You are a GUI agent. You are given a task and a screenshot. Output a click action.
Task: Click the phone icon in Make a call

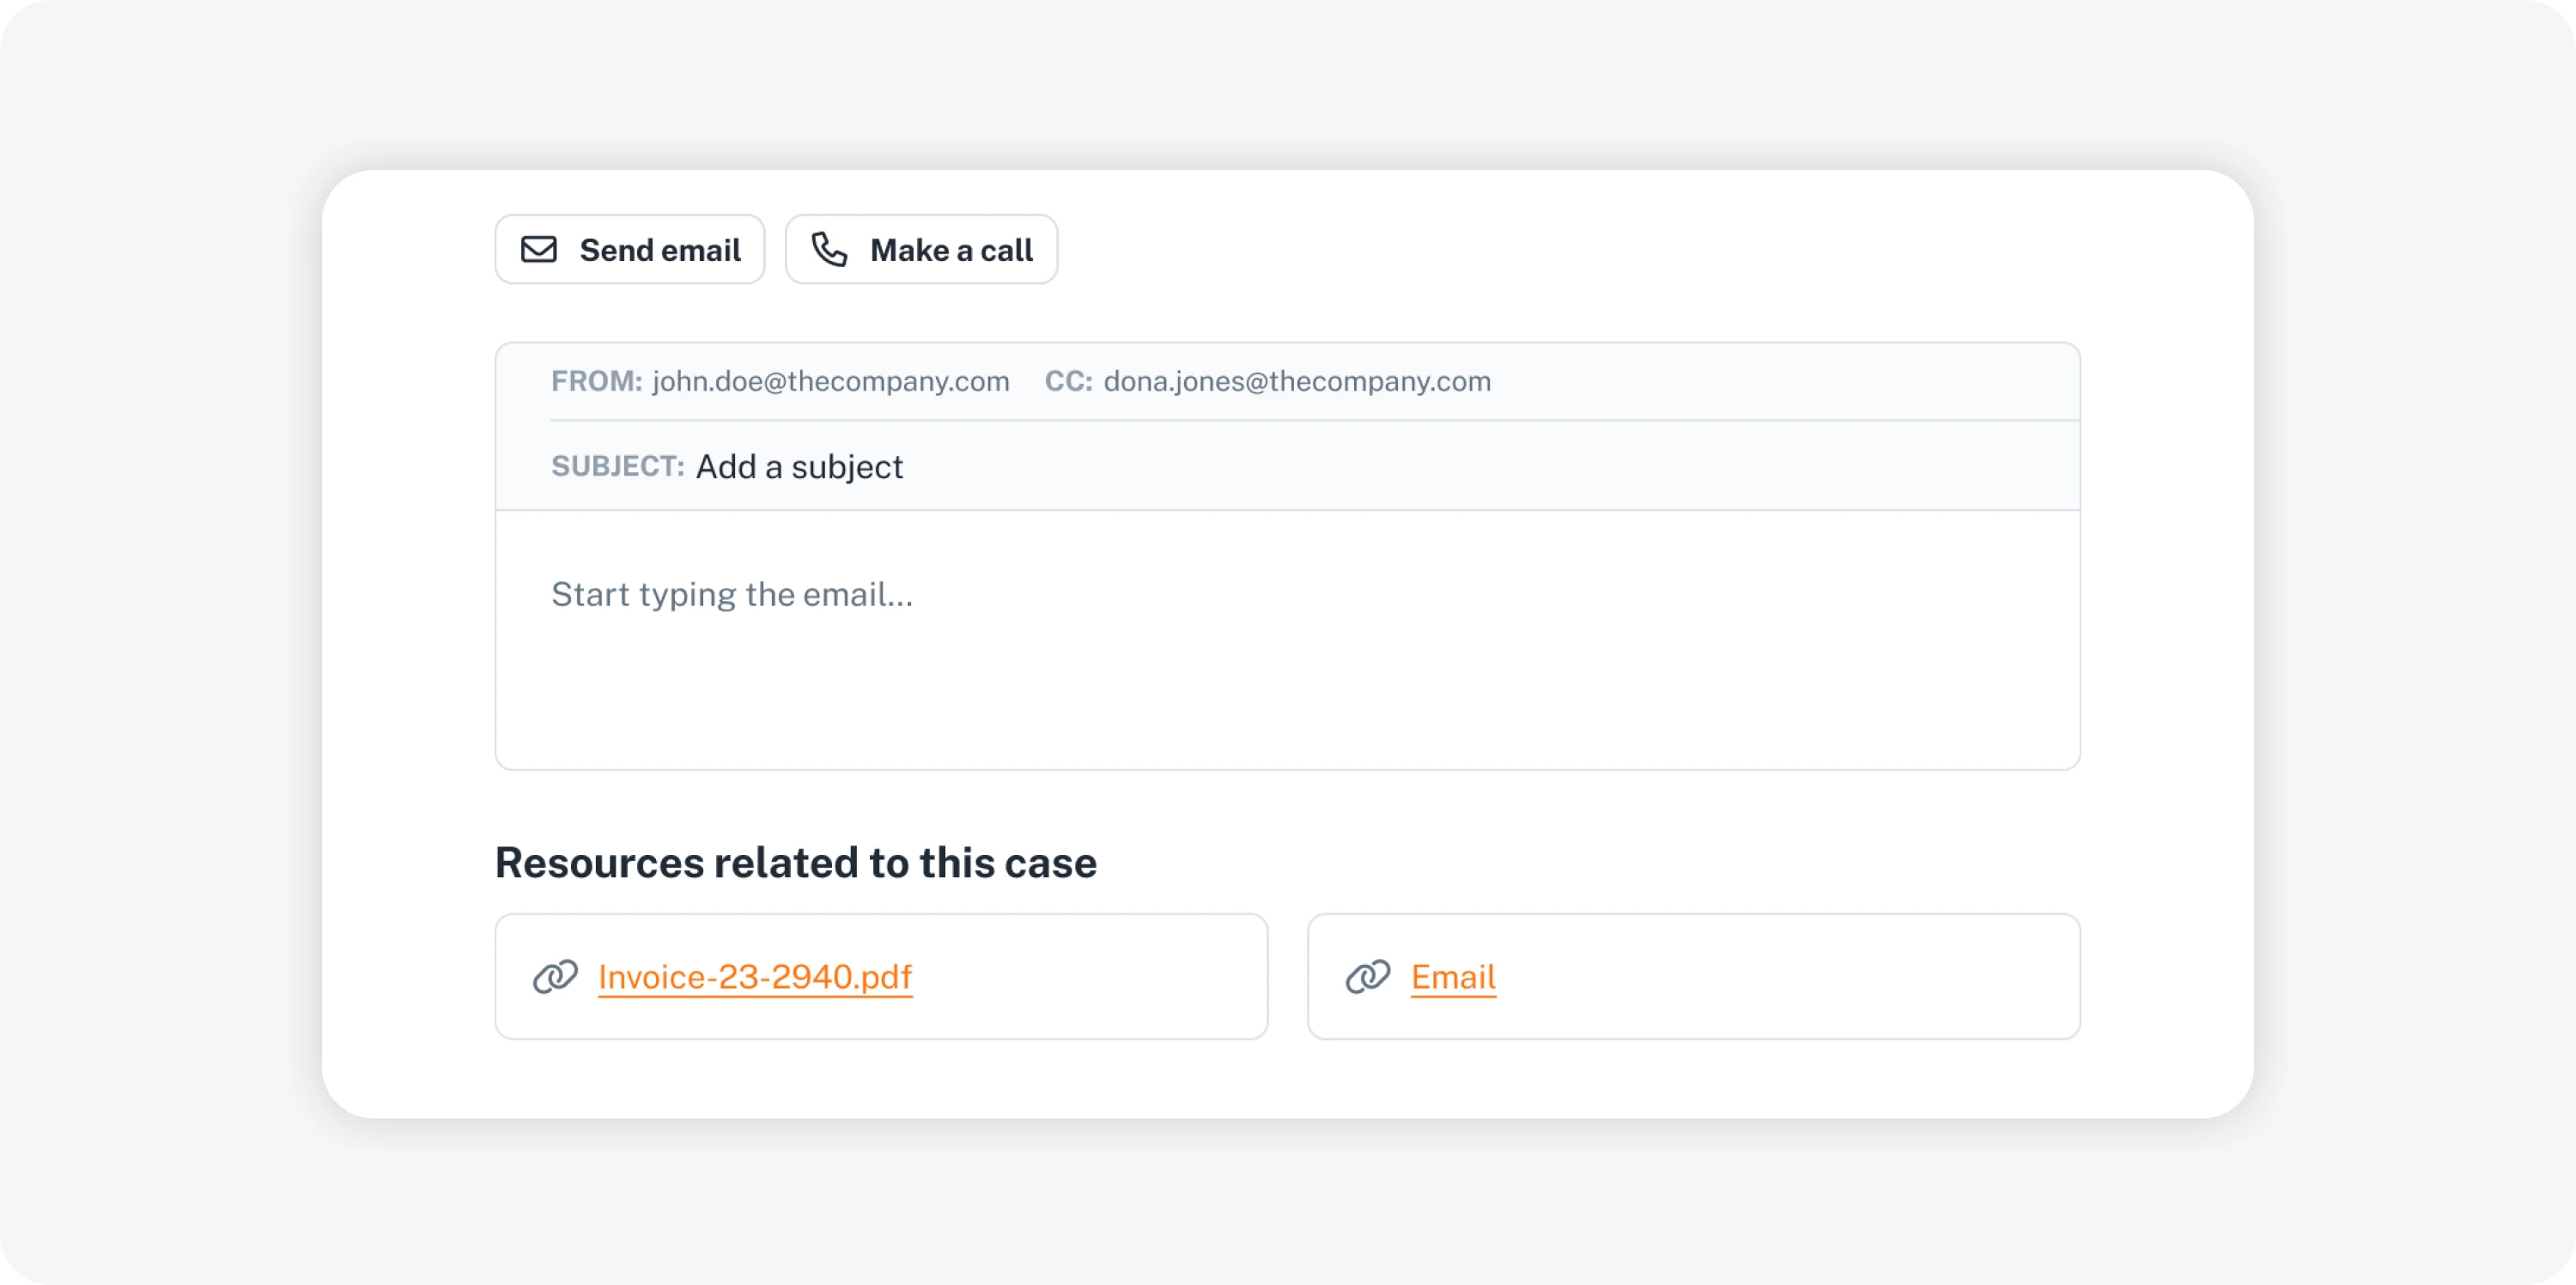(x=829, y=249)
